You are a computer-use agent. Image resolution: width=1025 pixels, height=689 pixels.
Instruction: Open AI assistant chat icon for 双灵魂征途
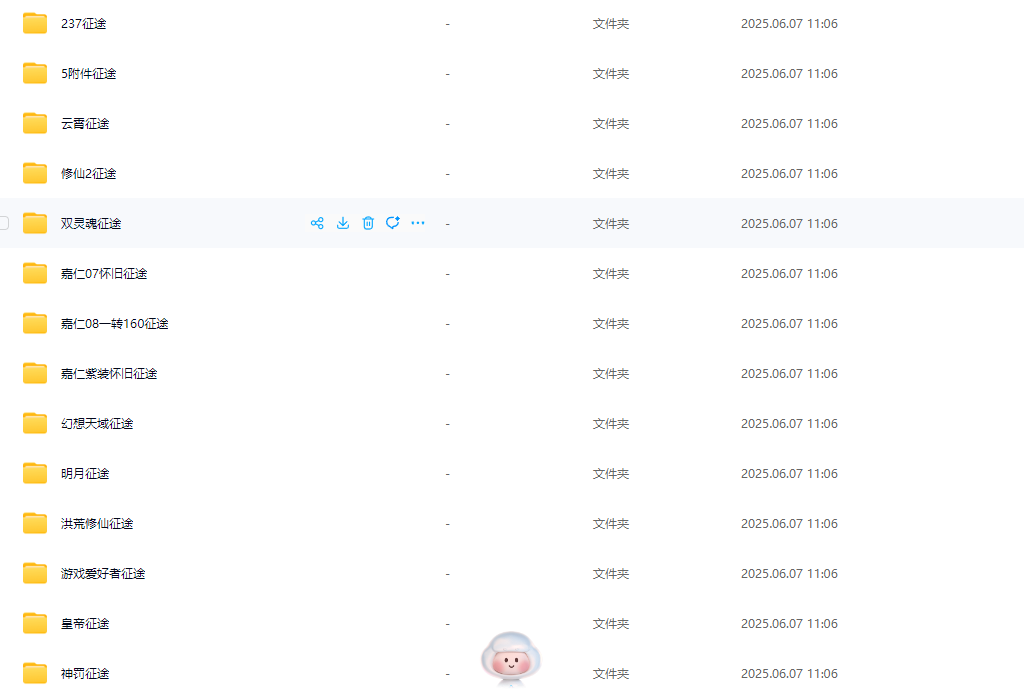point(393,223)
